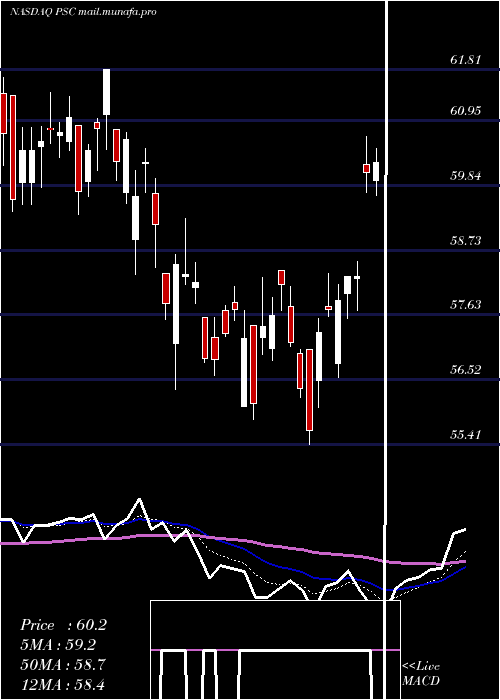Click the 5MA : 59.2 readout

[58, 645]
